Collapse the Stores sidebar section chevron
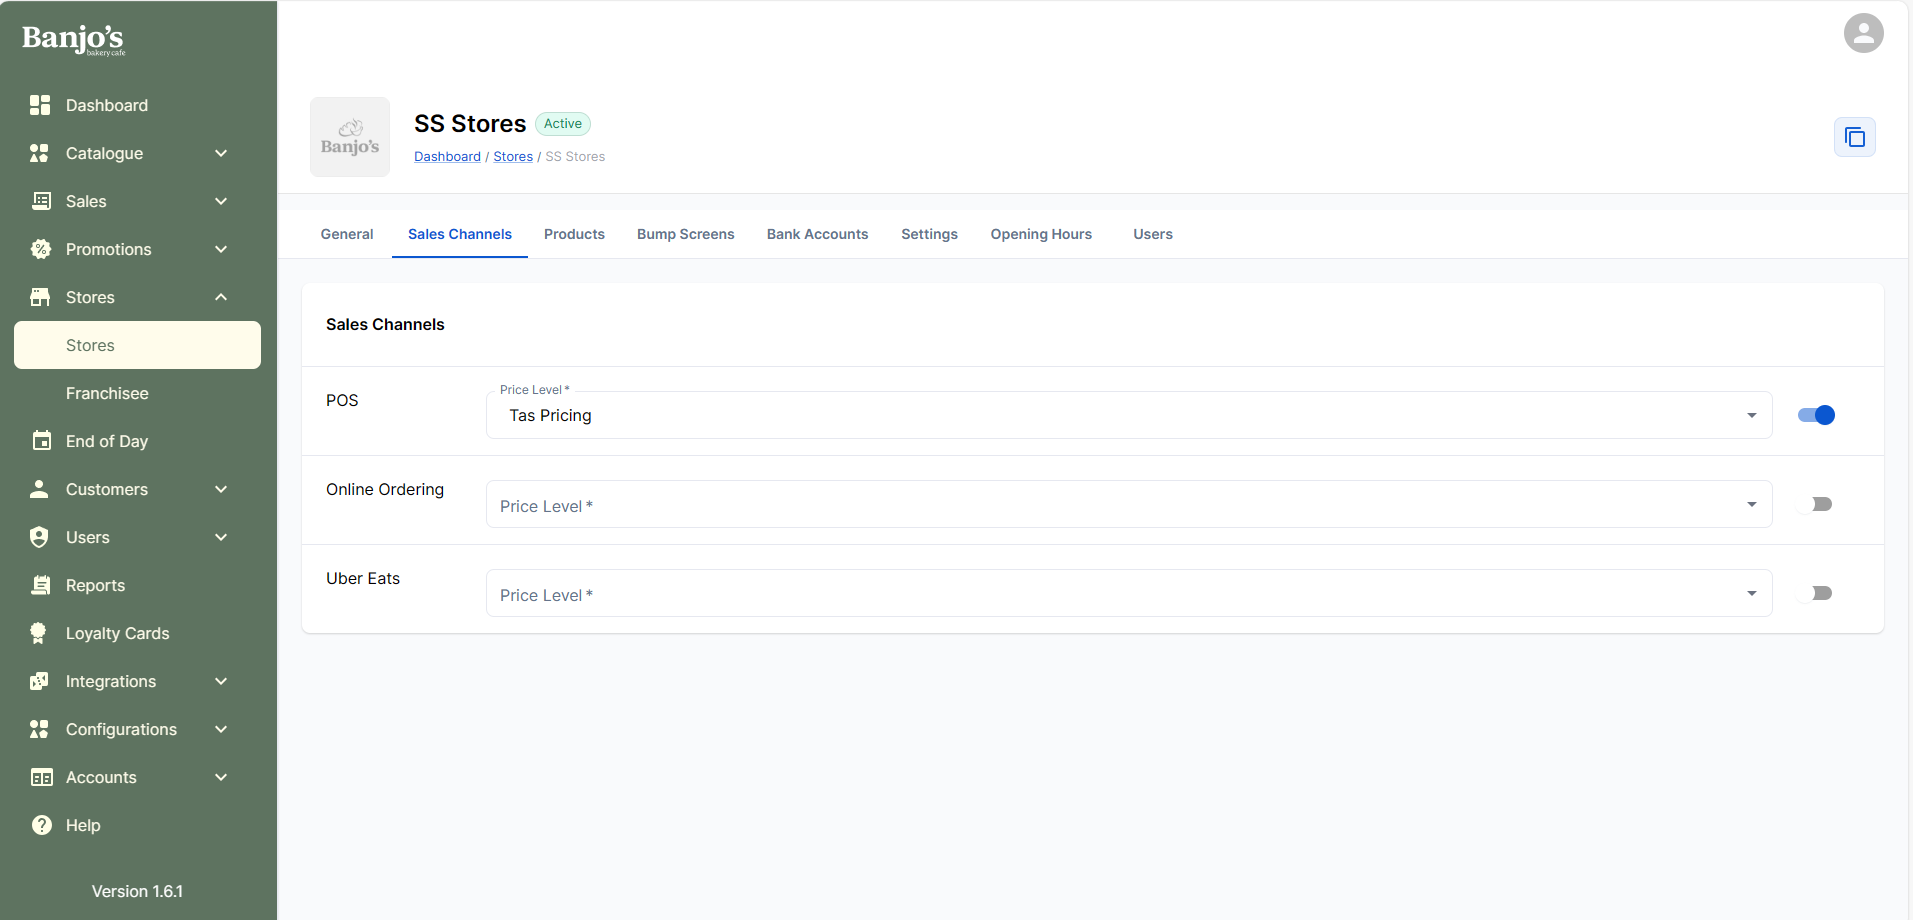This screenshot has height=920, width=1913. click(221, 297)
